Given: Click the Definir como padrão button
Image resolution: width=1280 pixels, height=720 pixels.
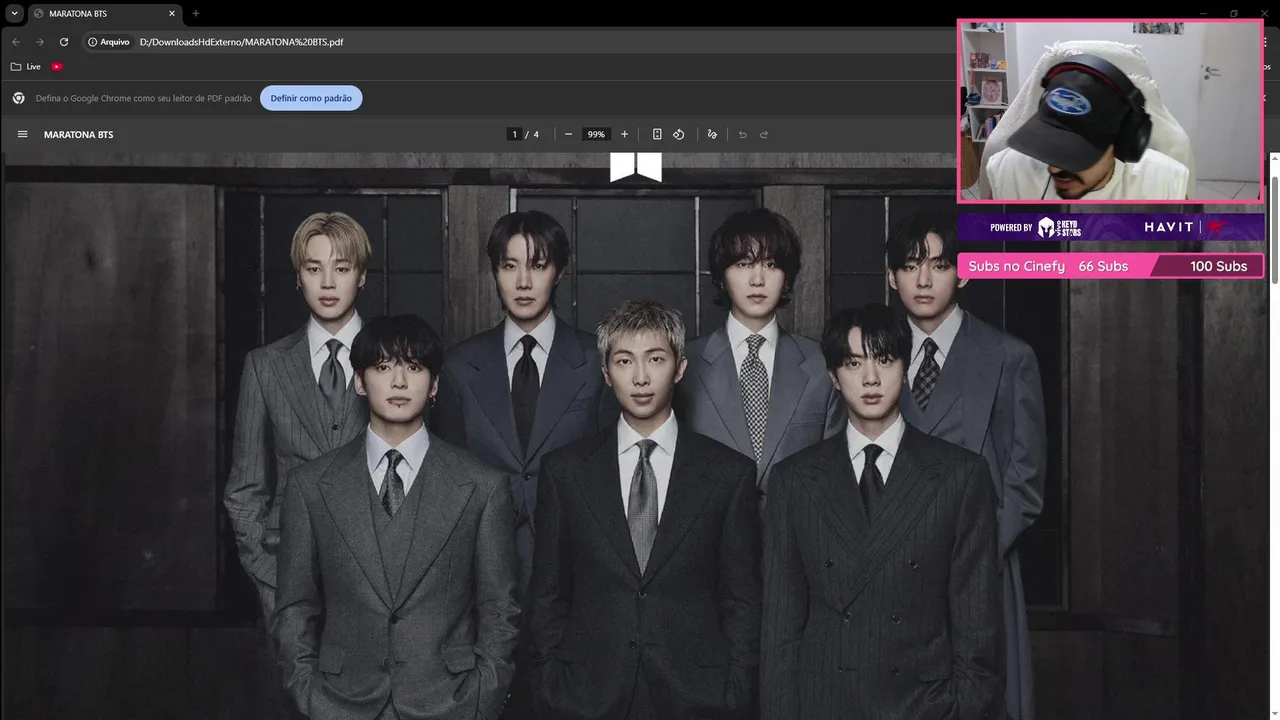Looking at the screenshot, I should (311, 98).
